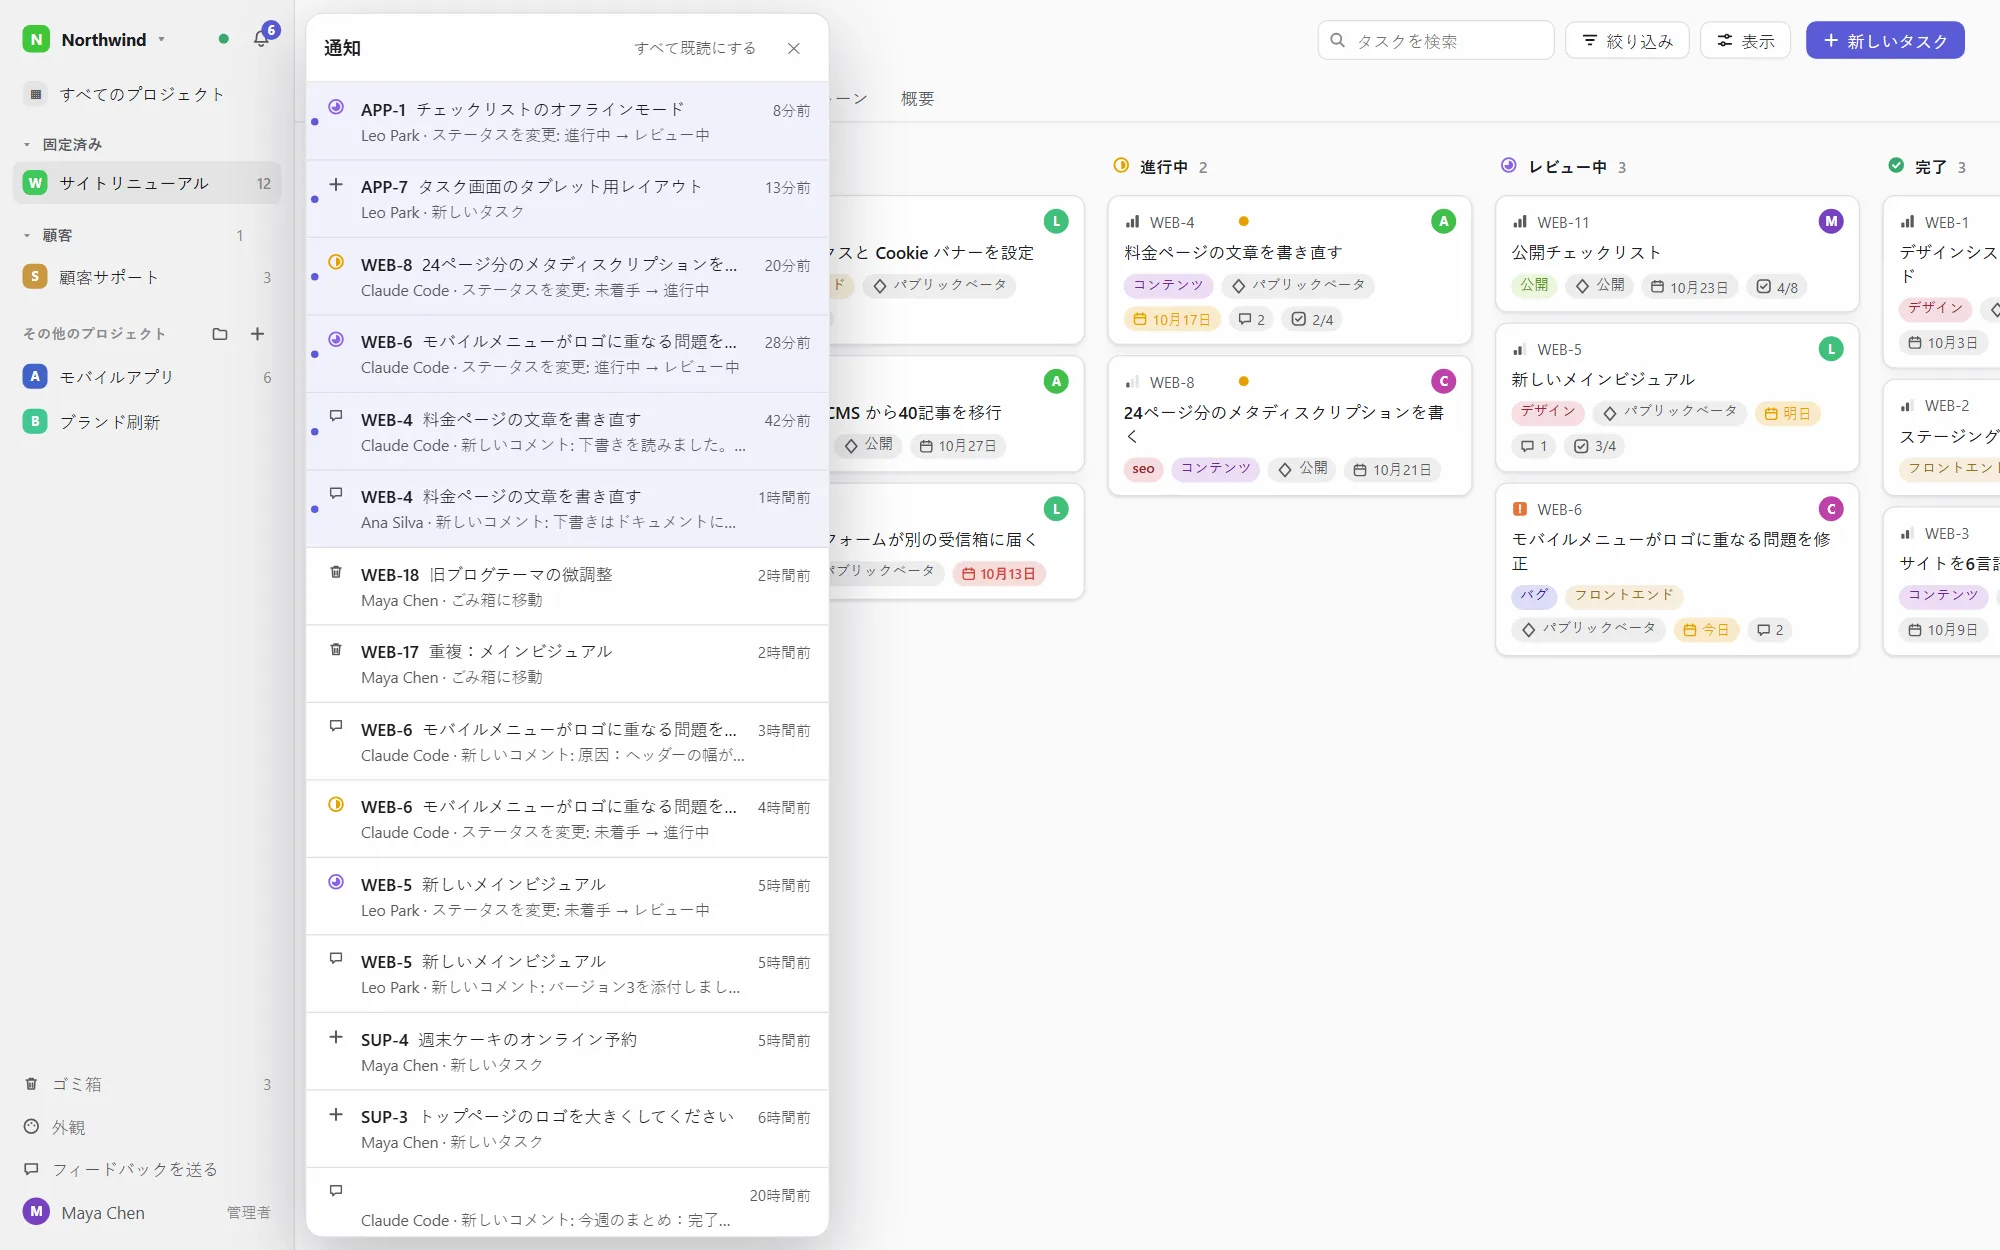Click the 10月17日 due date on WEB-4 card
Image resolution: width=2000 pixels, height=1250 pixels.
tap(1172, 320)
